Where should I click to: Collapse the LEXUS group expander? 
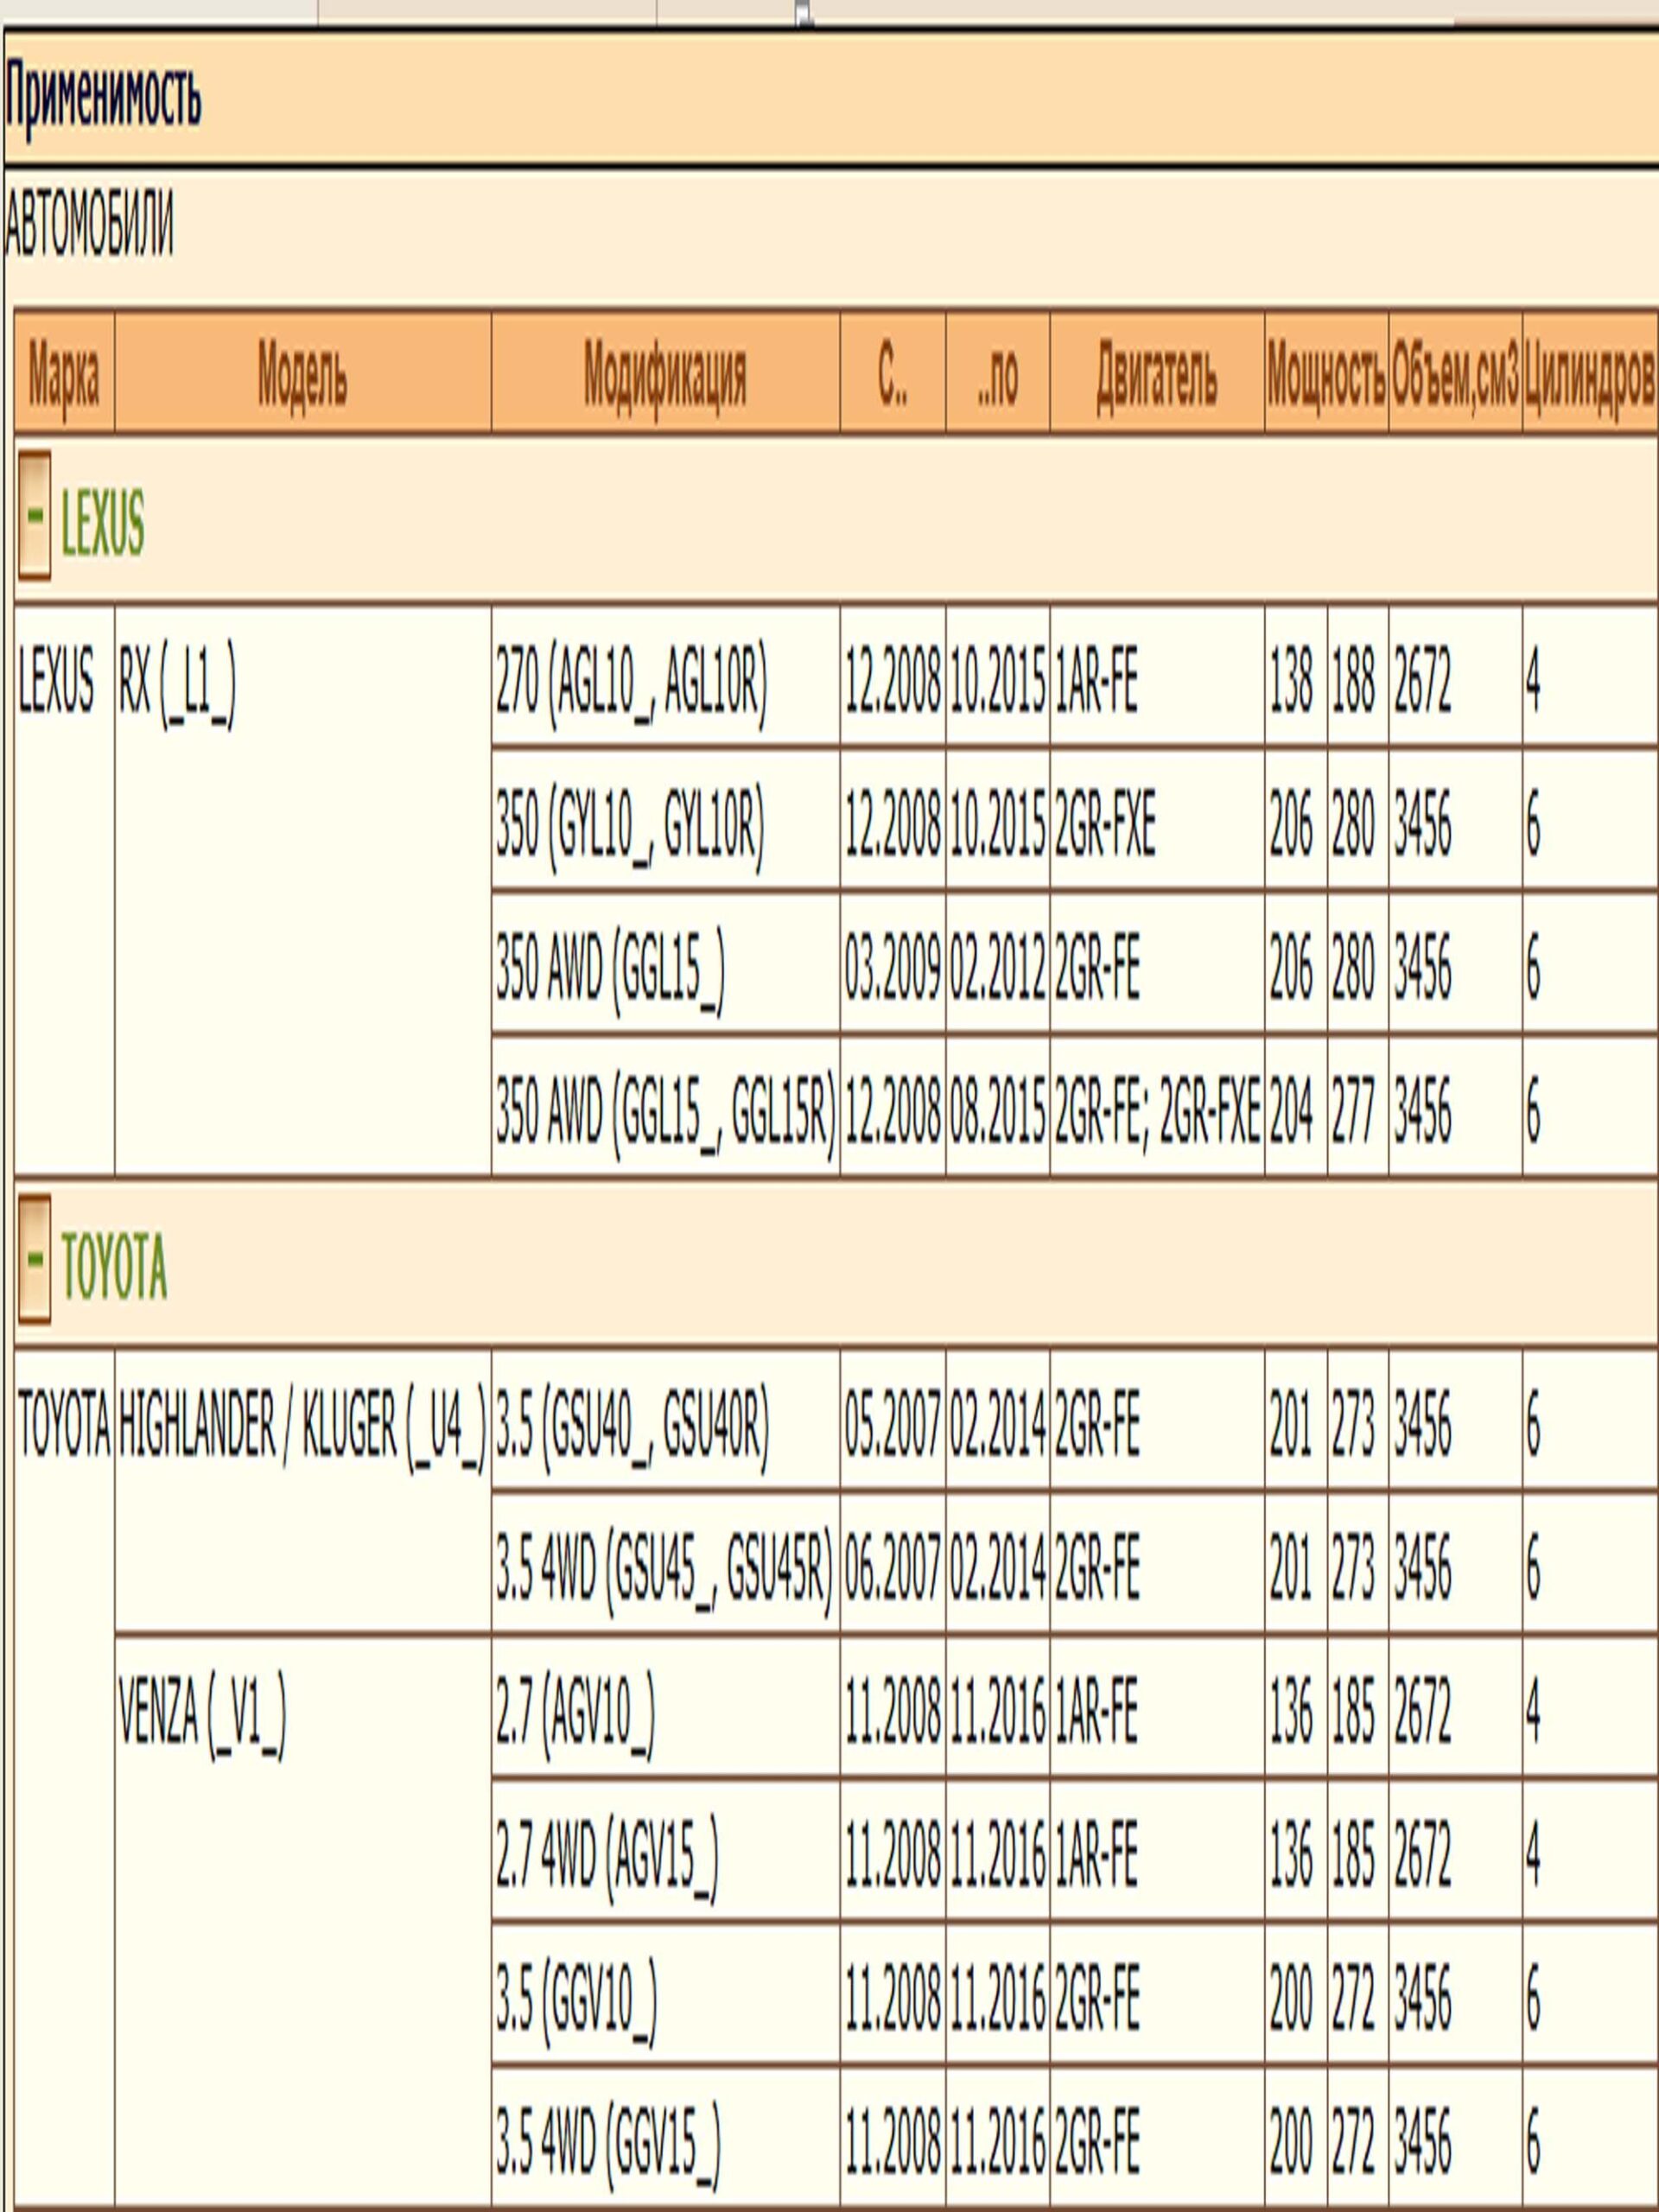coord(34,515)
